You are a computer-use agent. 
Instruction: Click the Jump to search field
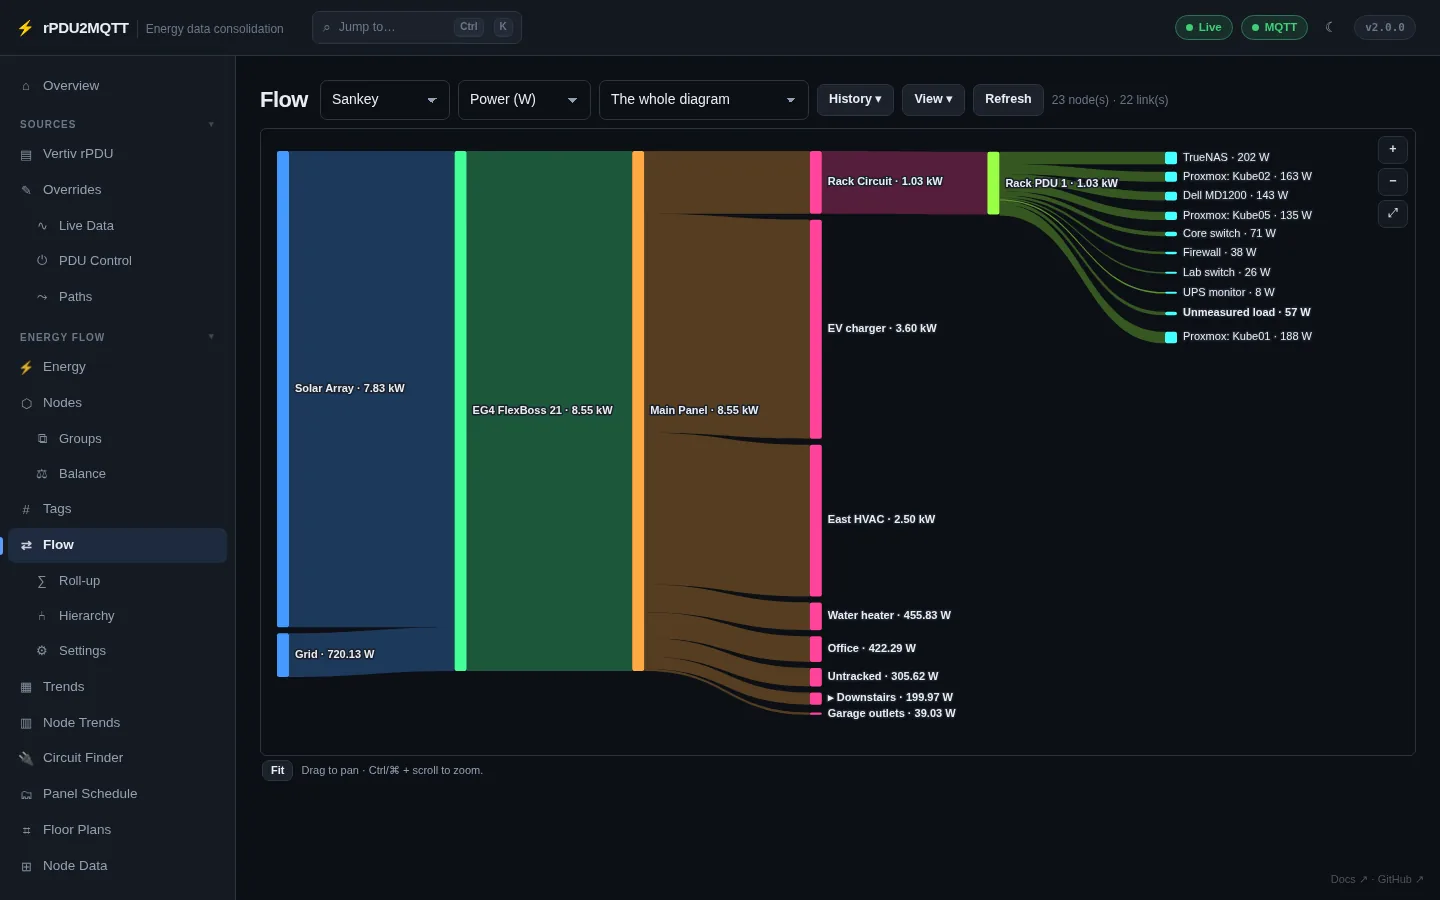pyautogui.click(x=417, y=27)
